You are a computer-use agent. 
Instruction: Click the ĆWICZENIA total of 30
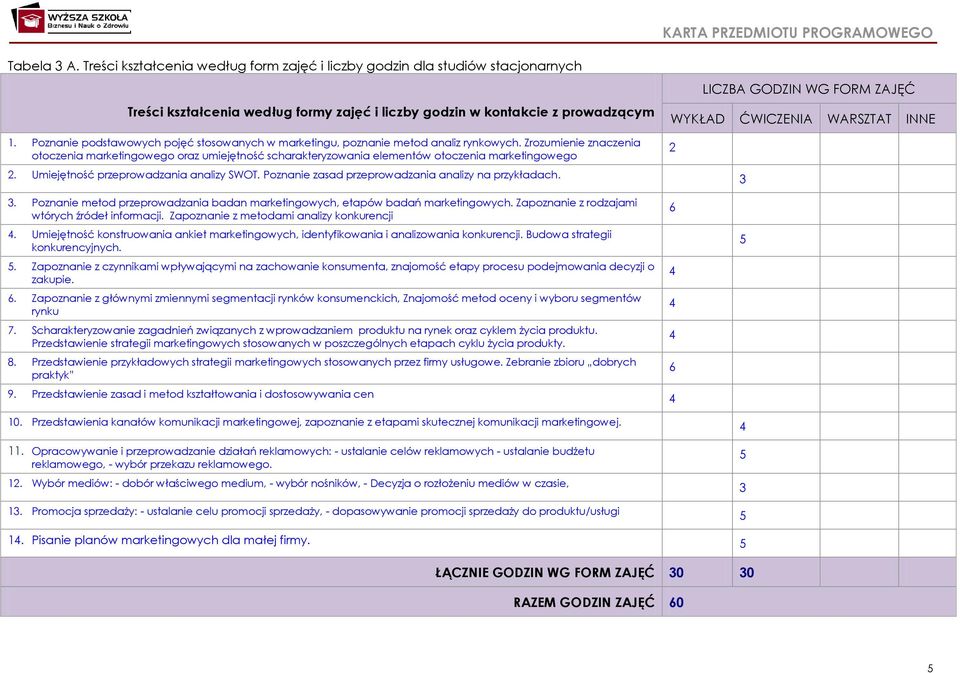pyautogui.click(x=746, y=573)
